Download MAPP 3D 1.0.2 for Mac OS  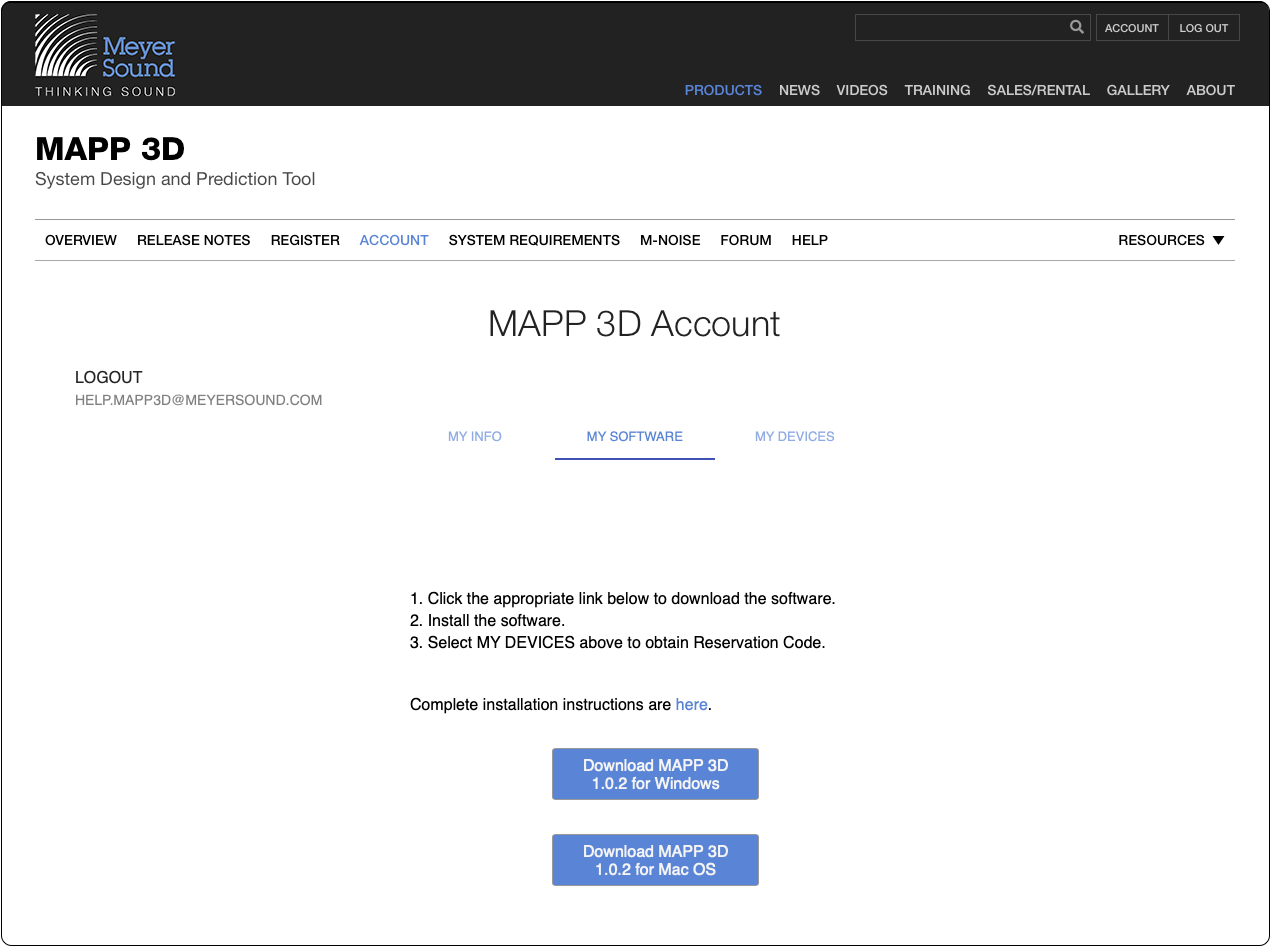click(655, 860)
